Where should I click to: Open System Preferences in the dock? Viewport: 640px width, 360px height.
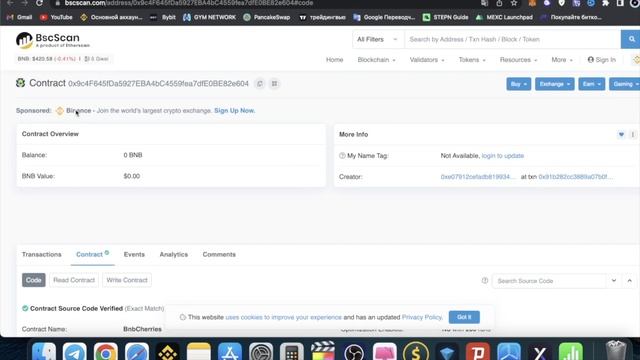tap(261, 352)
